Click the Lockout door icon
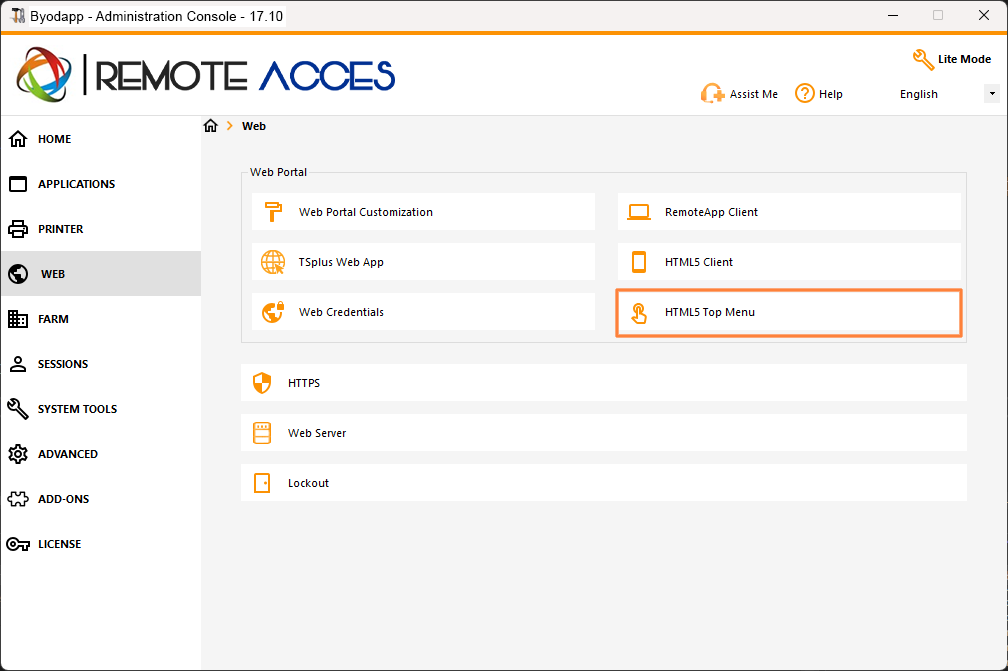Viewport: 1008px width, 671px height. point(262,483)
